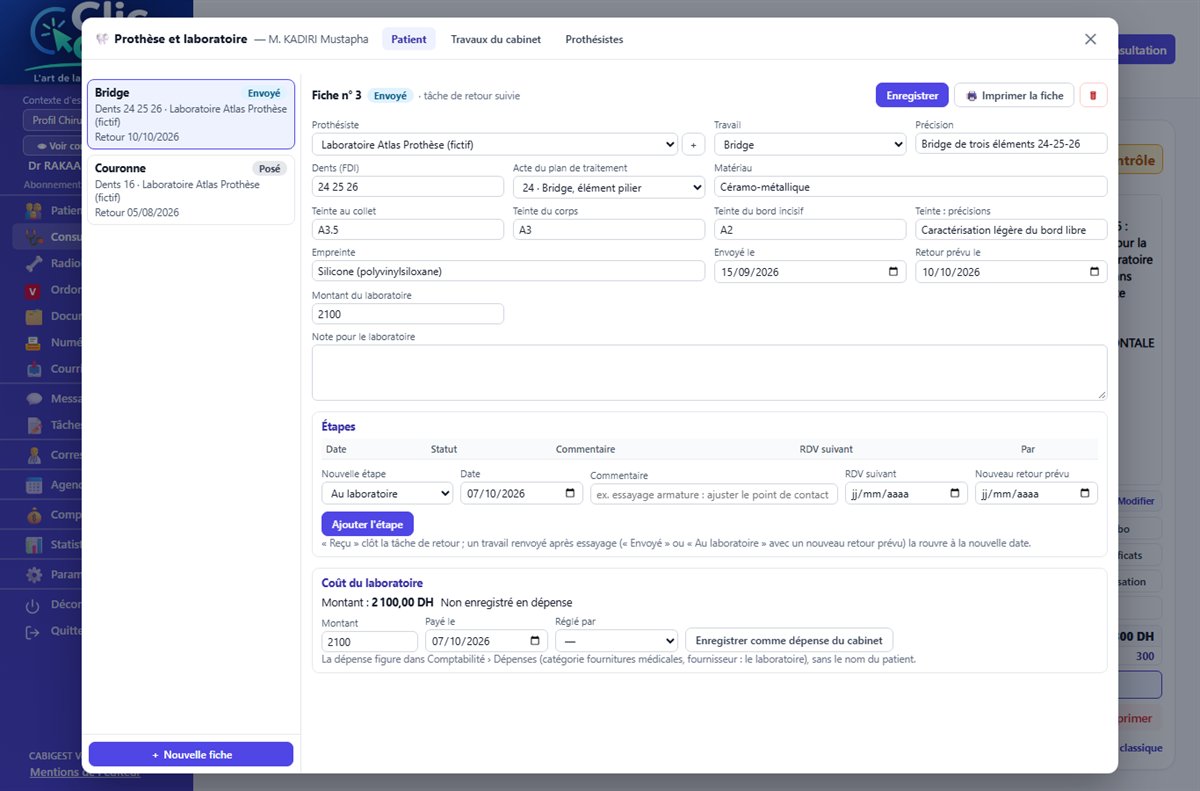Open the calendar picker for Retour prévu le
The height and width of the screenshot is (791, 1200).
click(x=1094, y=272)
